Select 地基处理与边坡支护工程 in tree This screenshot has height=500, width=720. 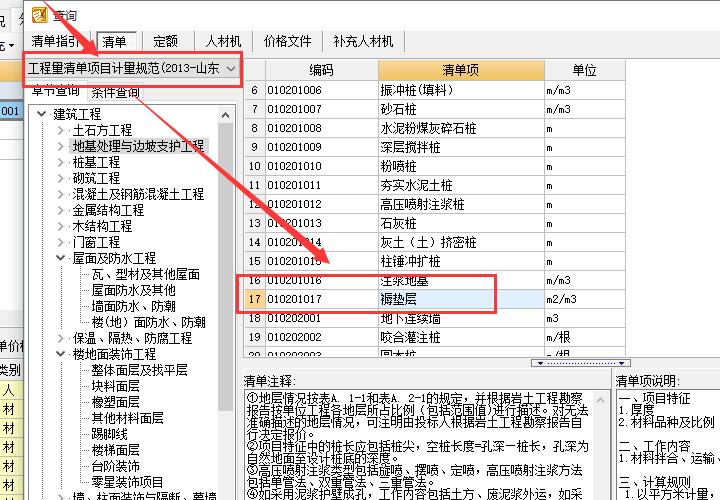click(x=138, y=146)
